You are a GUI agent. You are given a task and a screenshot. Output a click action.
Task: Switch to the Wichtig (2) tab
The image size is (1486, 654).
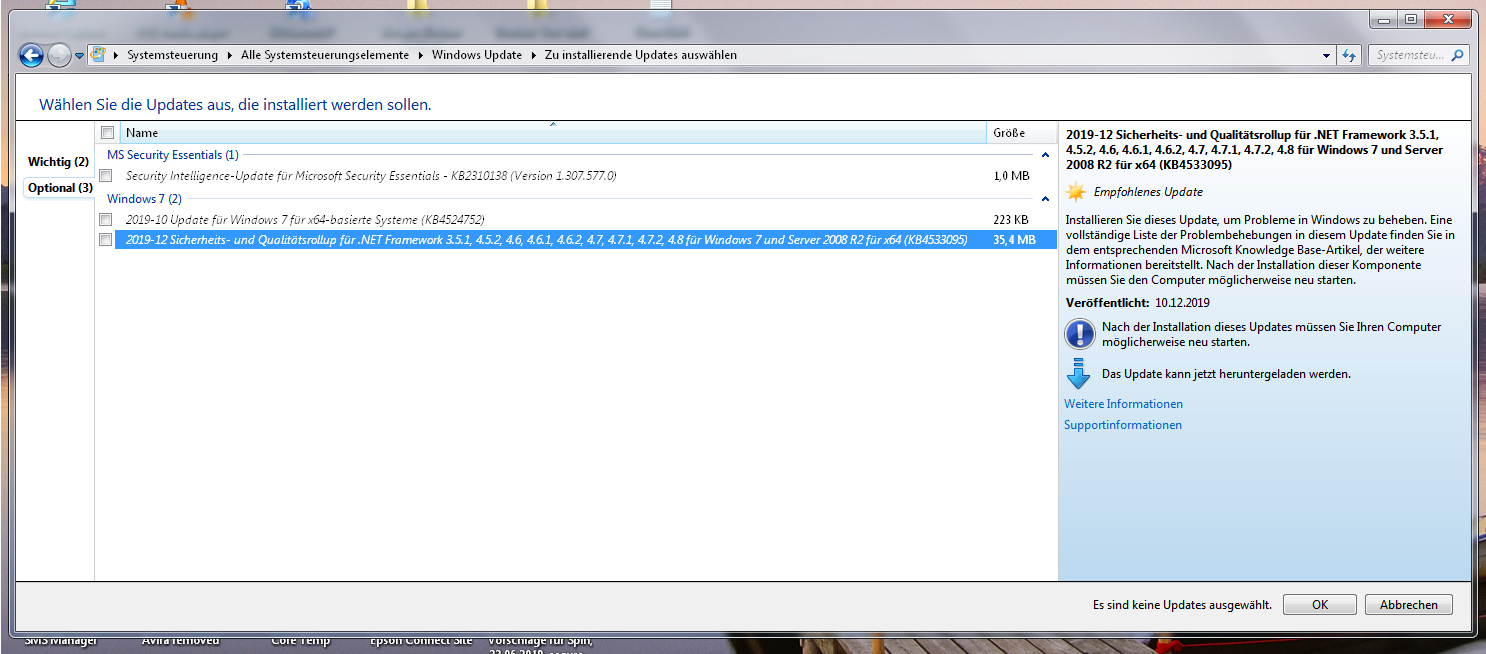point(58,162)
